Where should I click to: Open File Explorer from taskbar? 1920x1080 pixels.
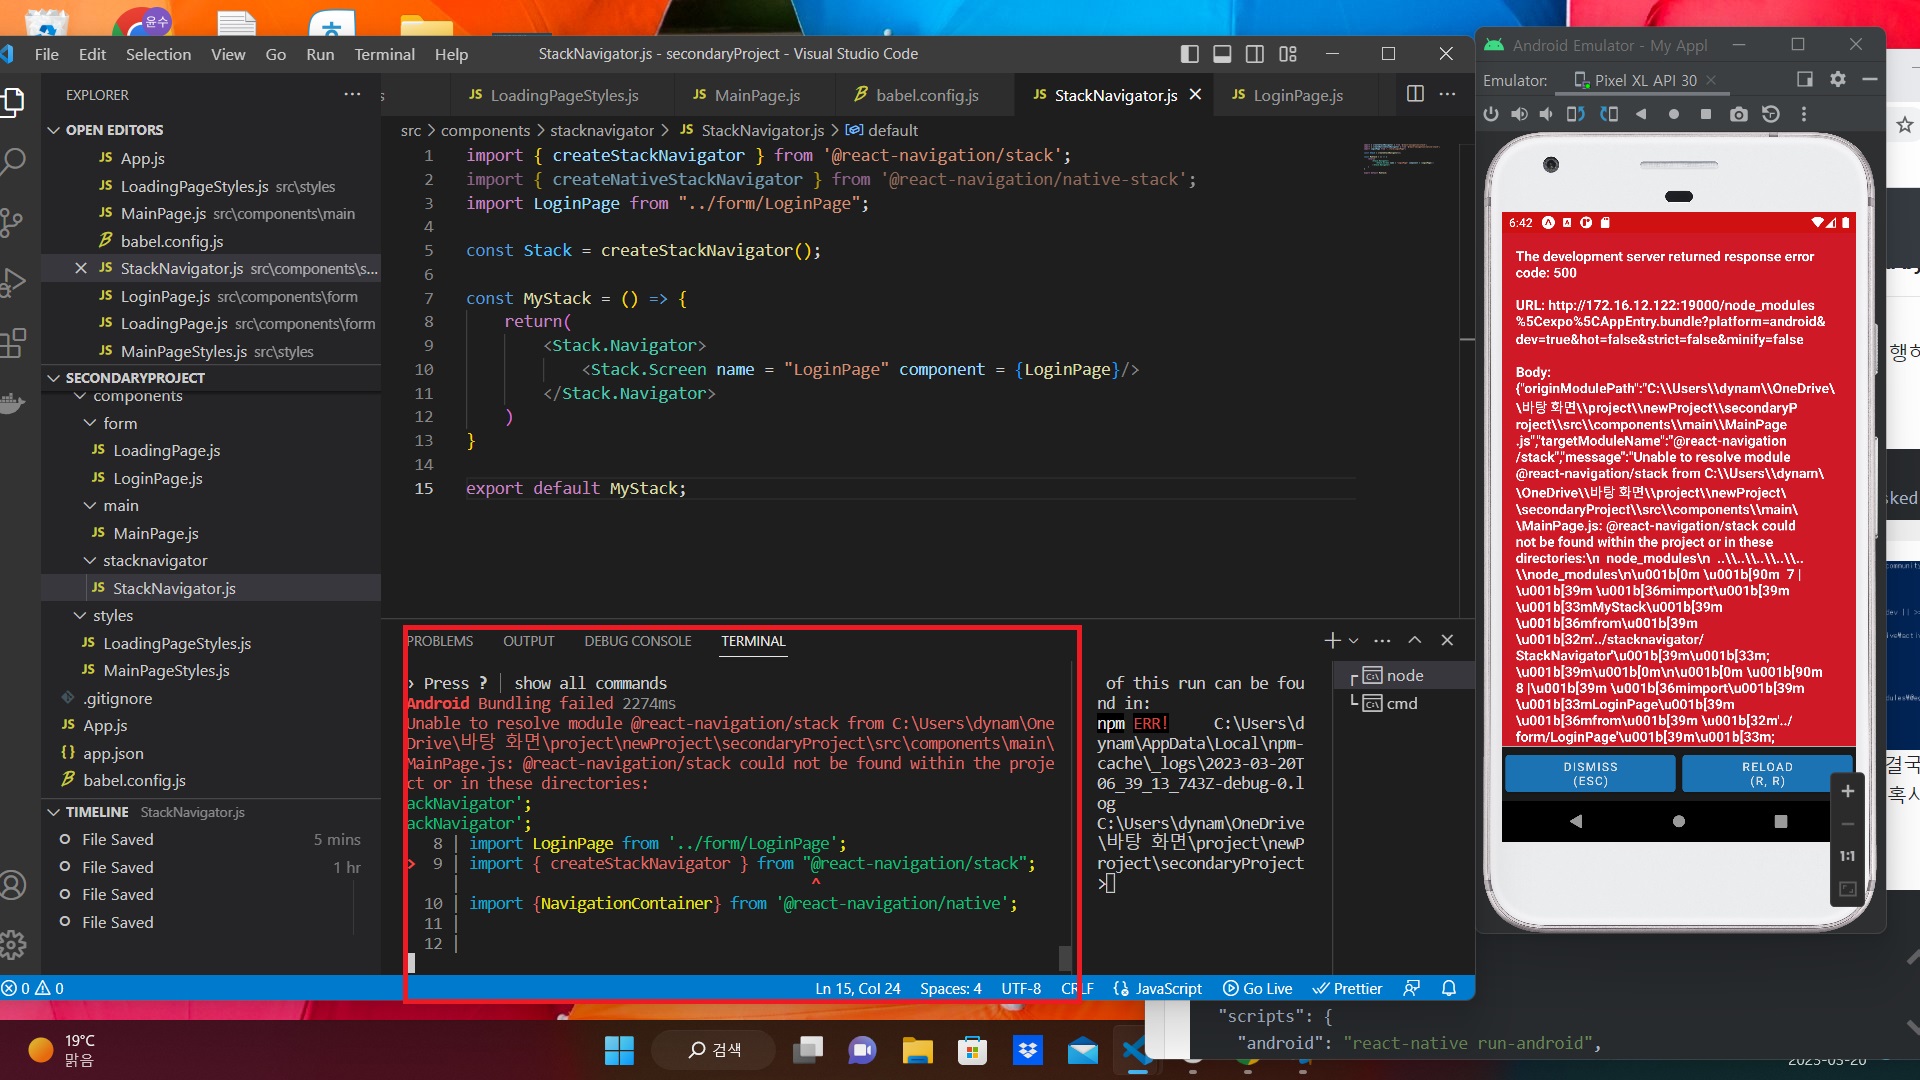pyautogui.click(x=917, y=1050)
